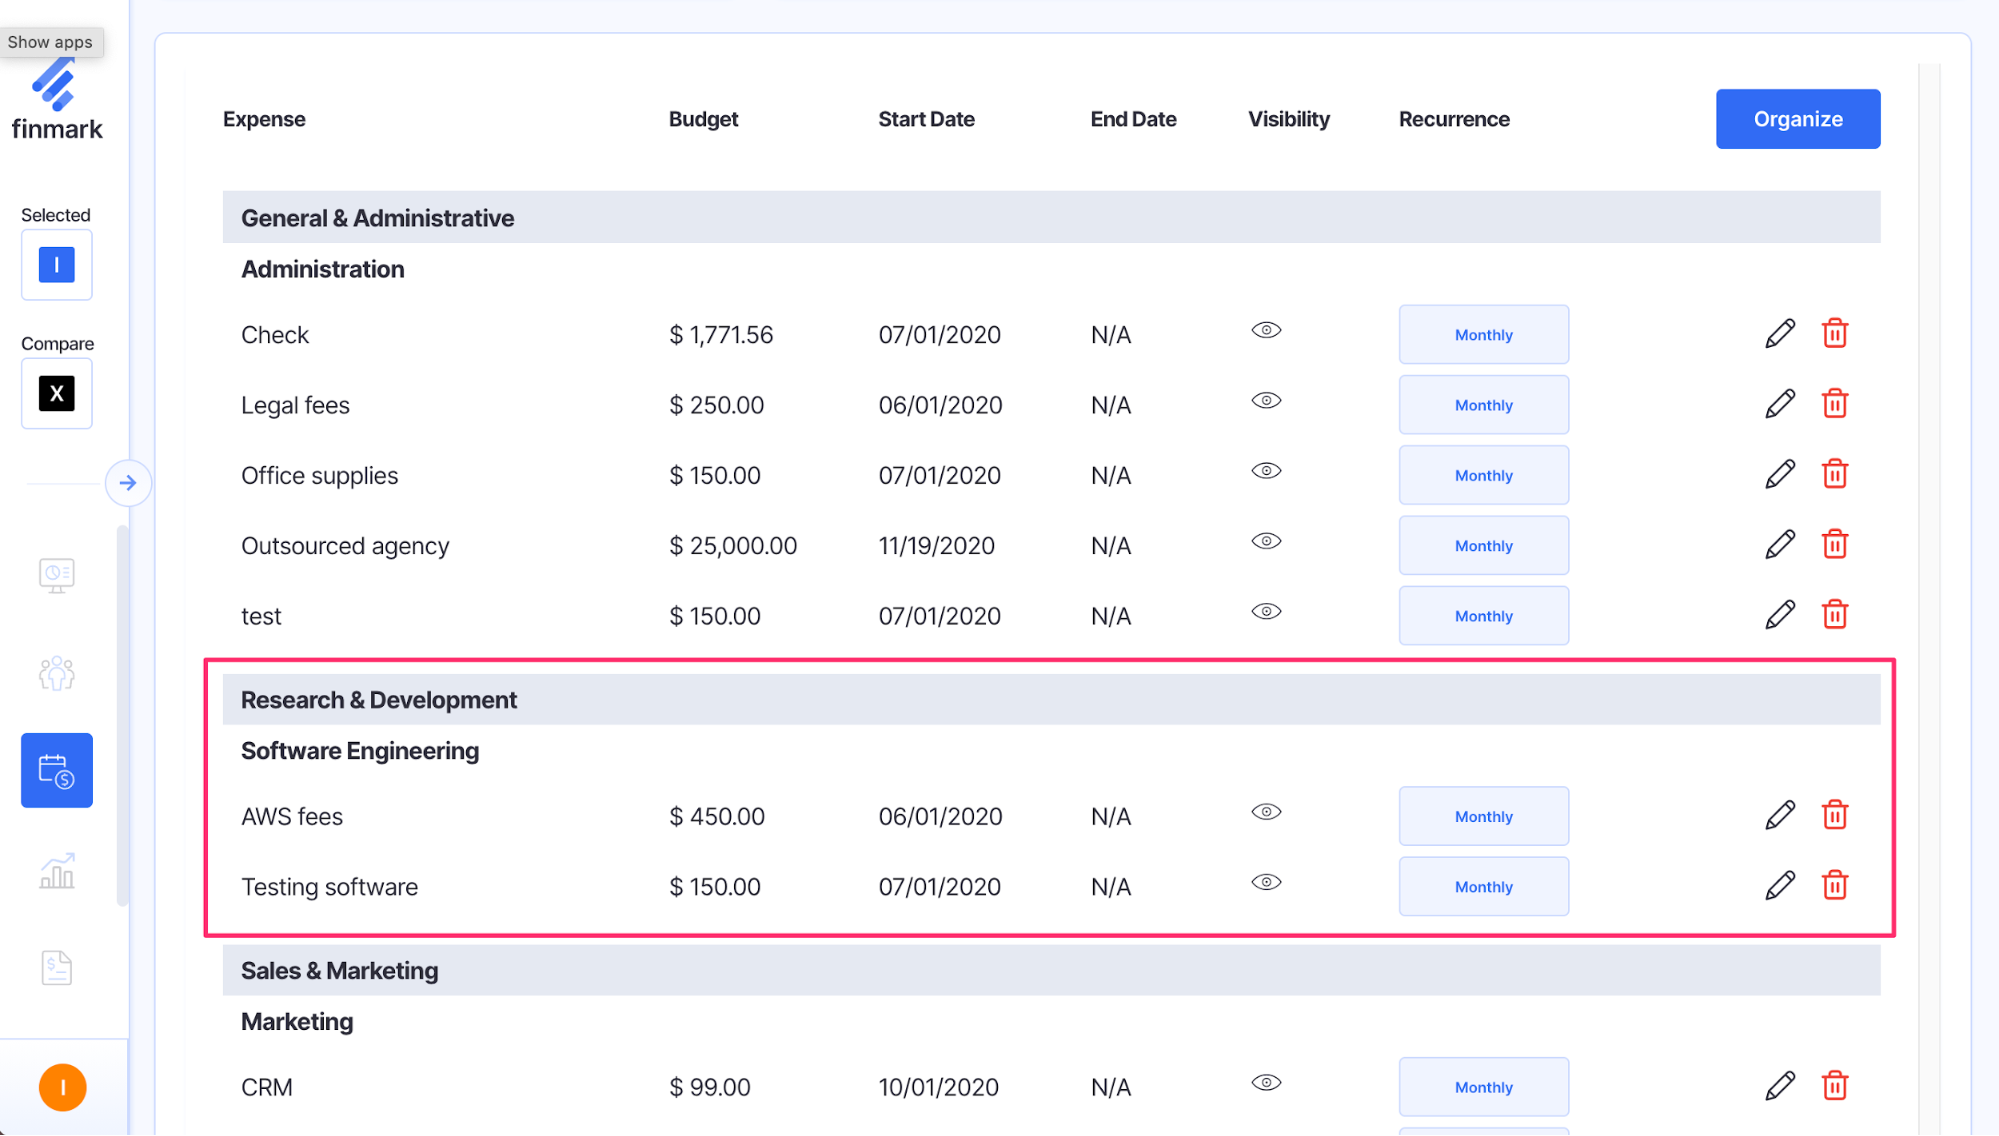Open the people/team icon in sidebar
This screenshot has width=1999, height=1136.
(x=56, y=672)
